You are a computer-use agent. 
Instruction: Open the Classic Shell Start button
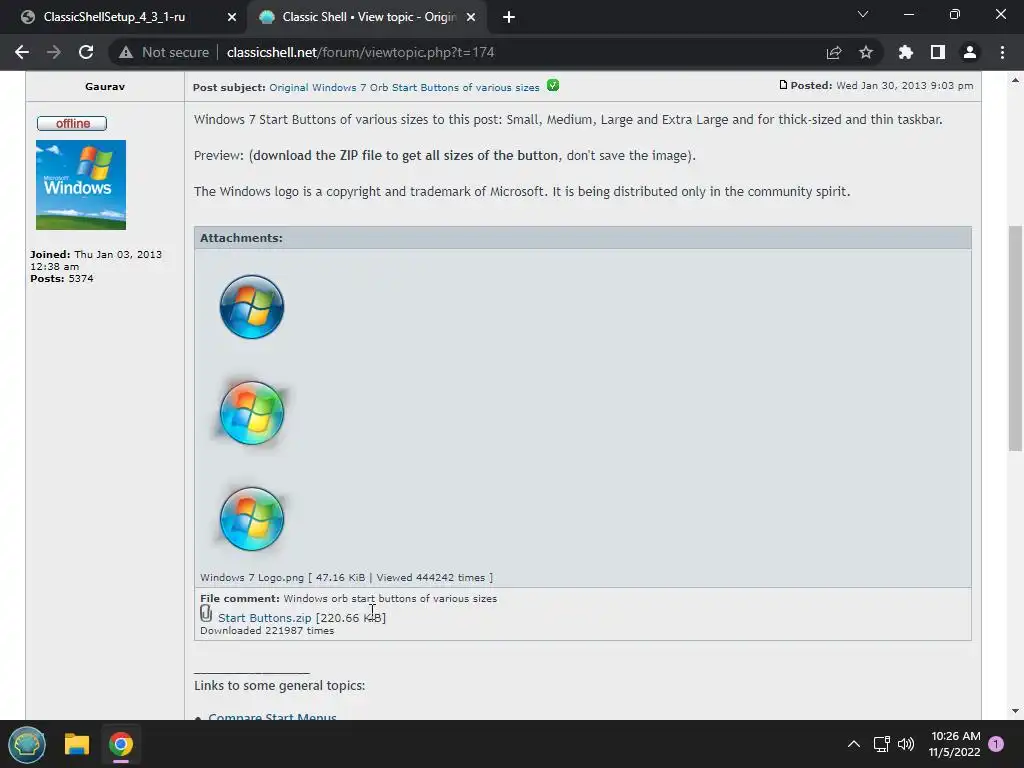tap(27, 744)
